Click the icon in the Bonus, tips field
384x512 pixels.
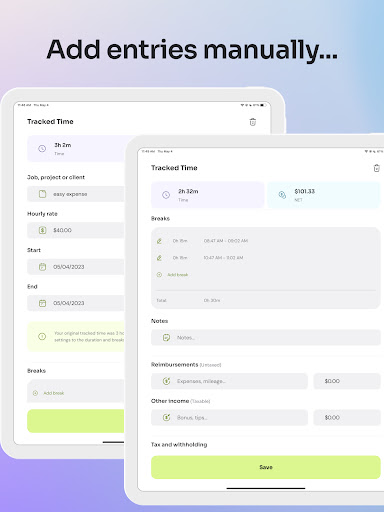[166, 417]
